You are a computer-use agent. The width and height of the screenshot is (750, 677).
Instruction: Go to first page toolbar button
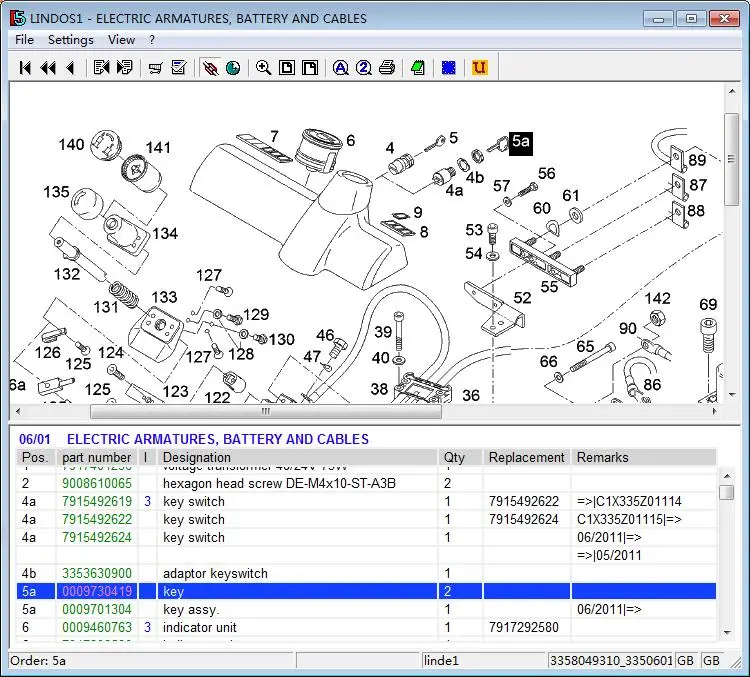(25, 68)
